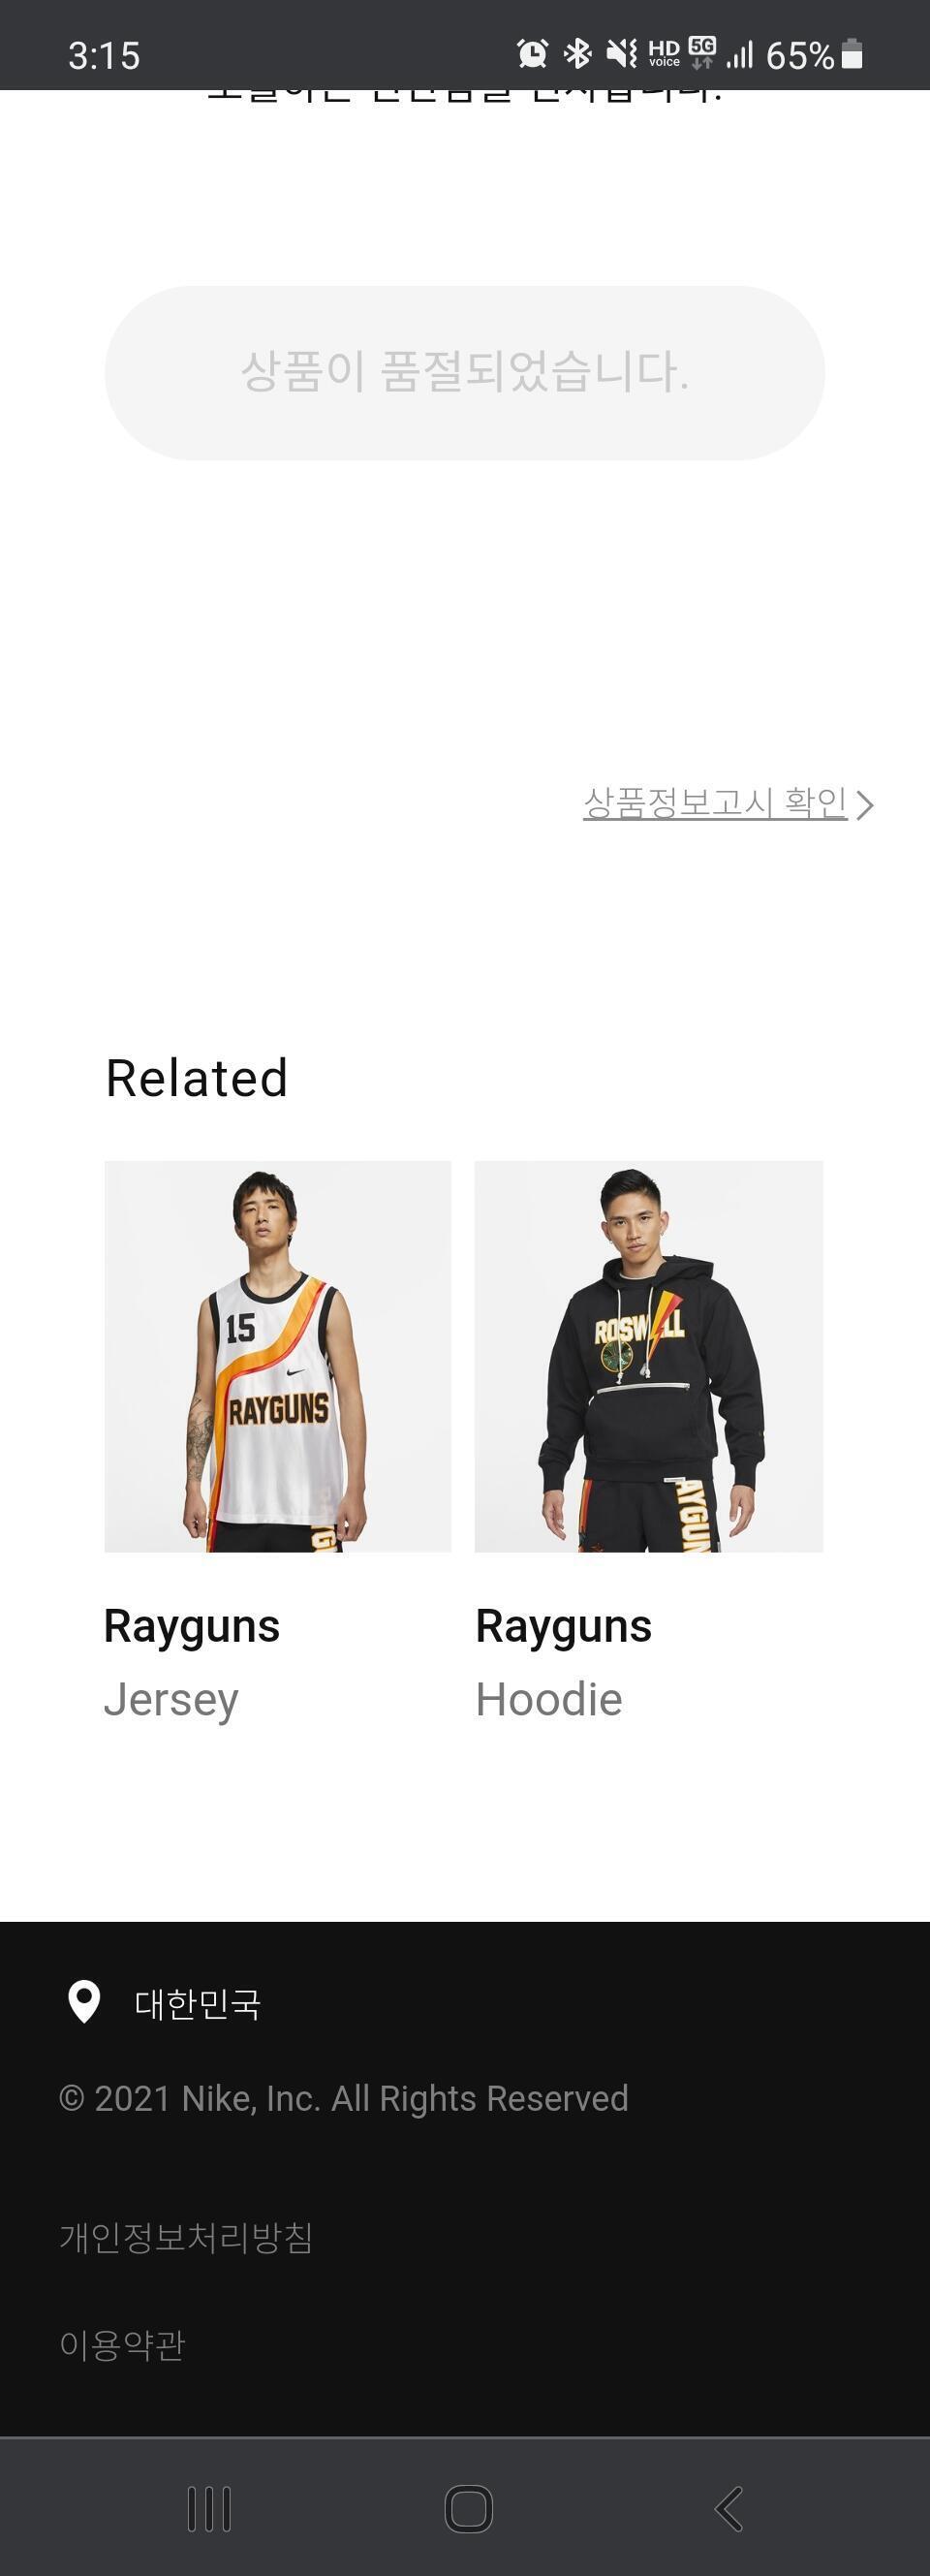Tap the location pin icon in footer
This screenshot has width=930, height=2576.
coord(84,2002)
